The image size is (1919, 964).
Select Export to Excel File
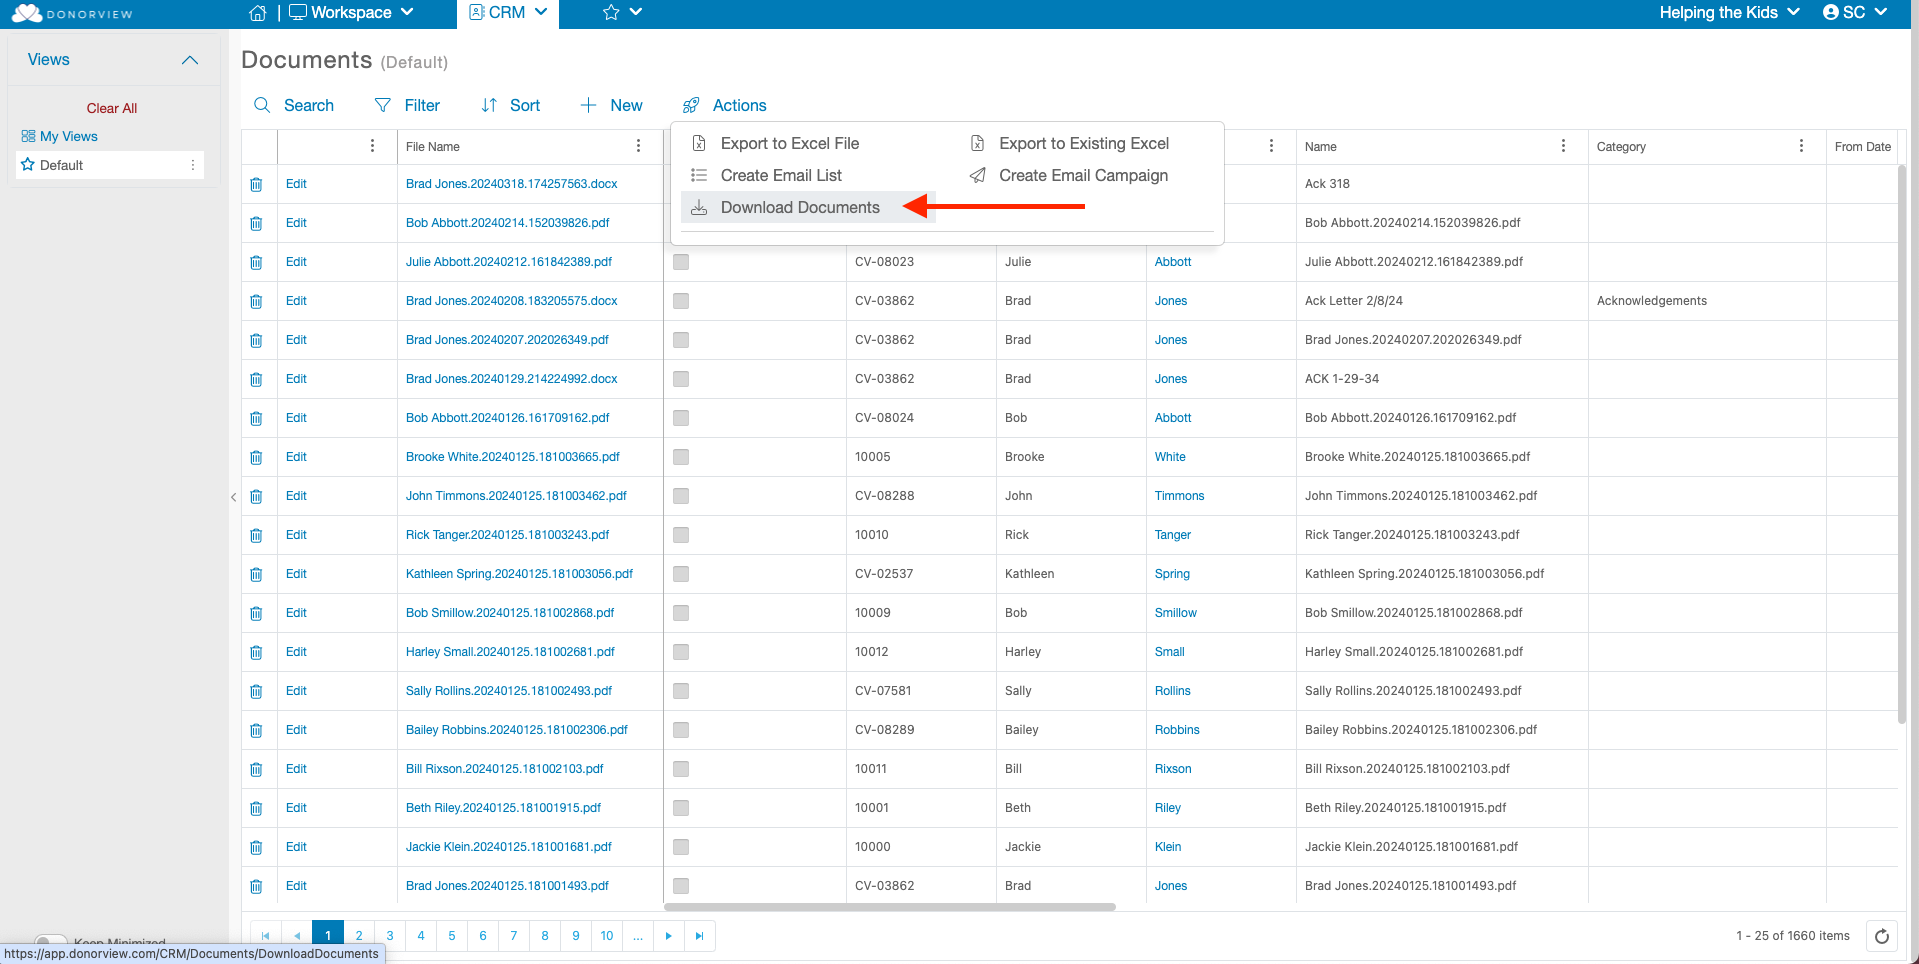coord(789,143)
